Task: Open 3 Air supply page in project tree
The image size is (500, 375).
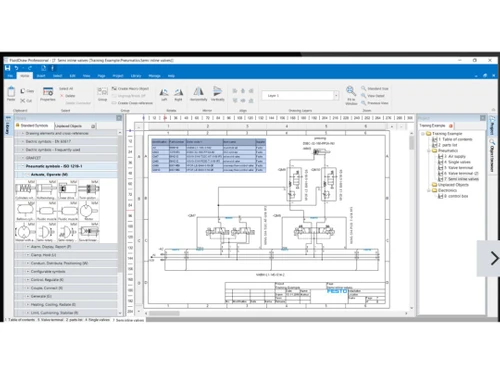Action: click(x=452, y=156)
